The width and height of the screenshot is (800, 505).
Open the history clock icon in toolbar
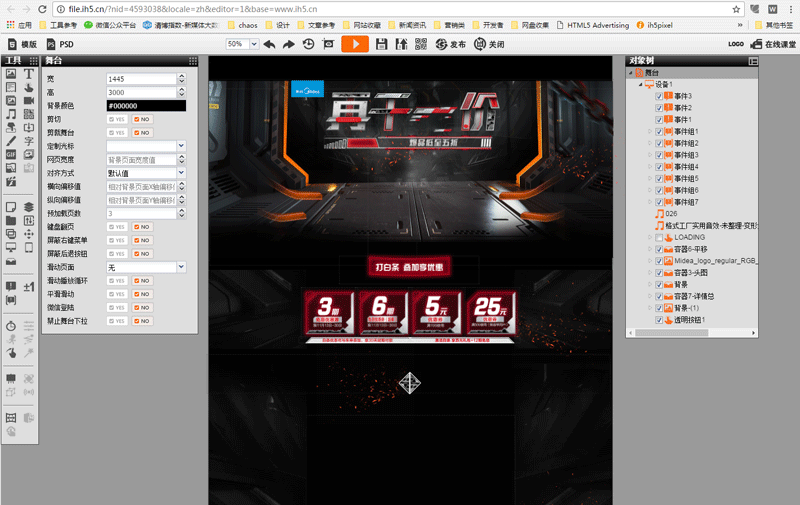[308, 44]
